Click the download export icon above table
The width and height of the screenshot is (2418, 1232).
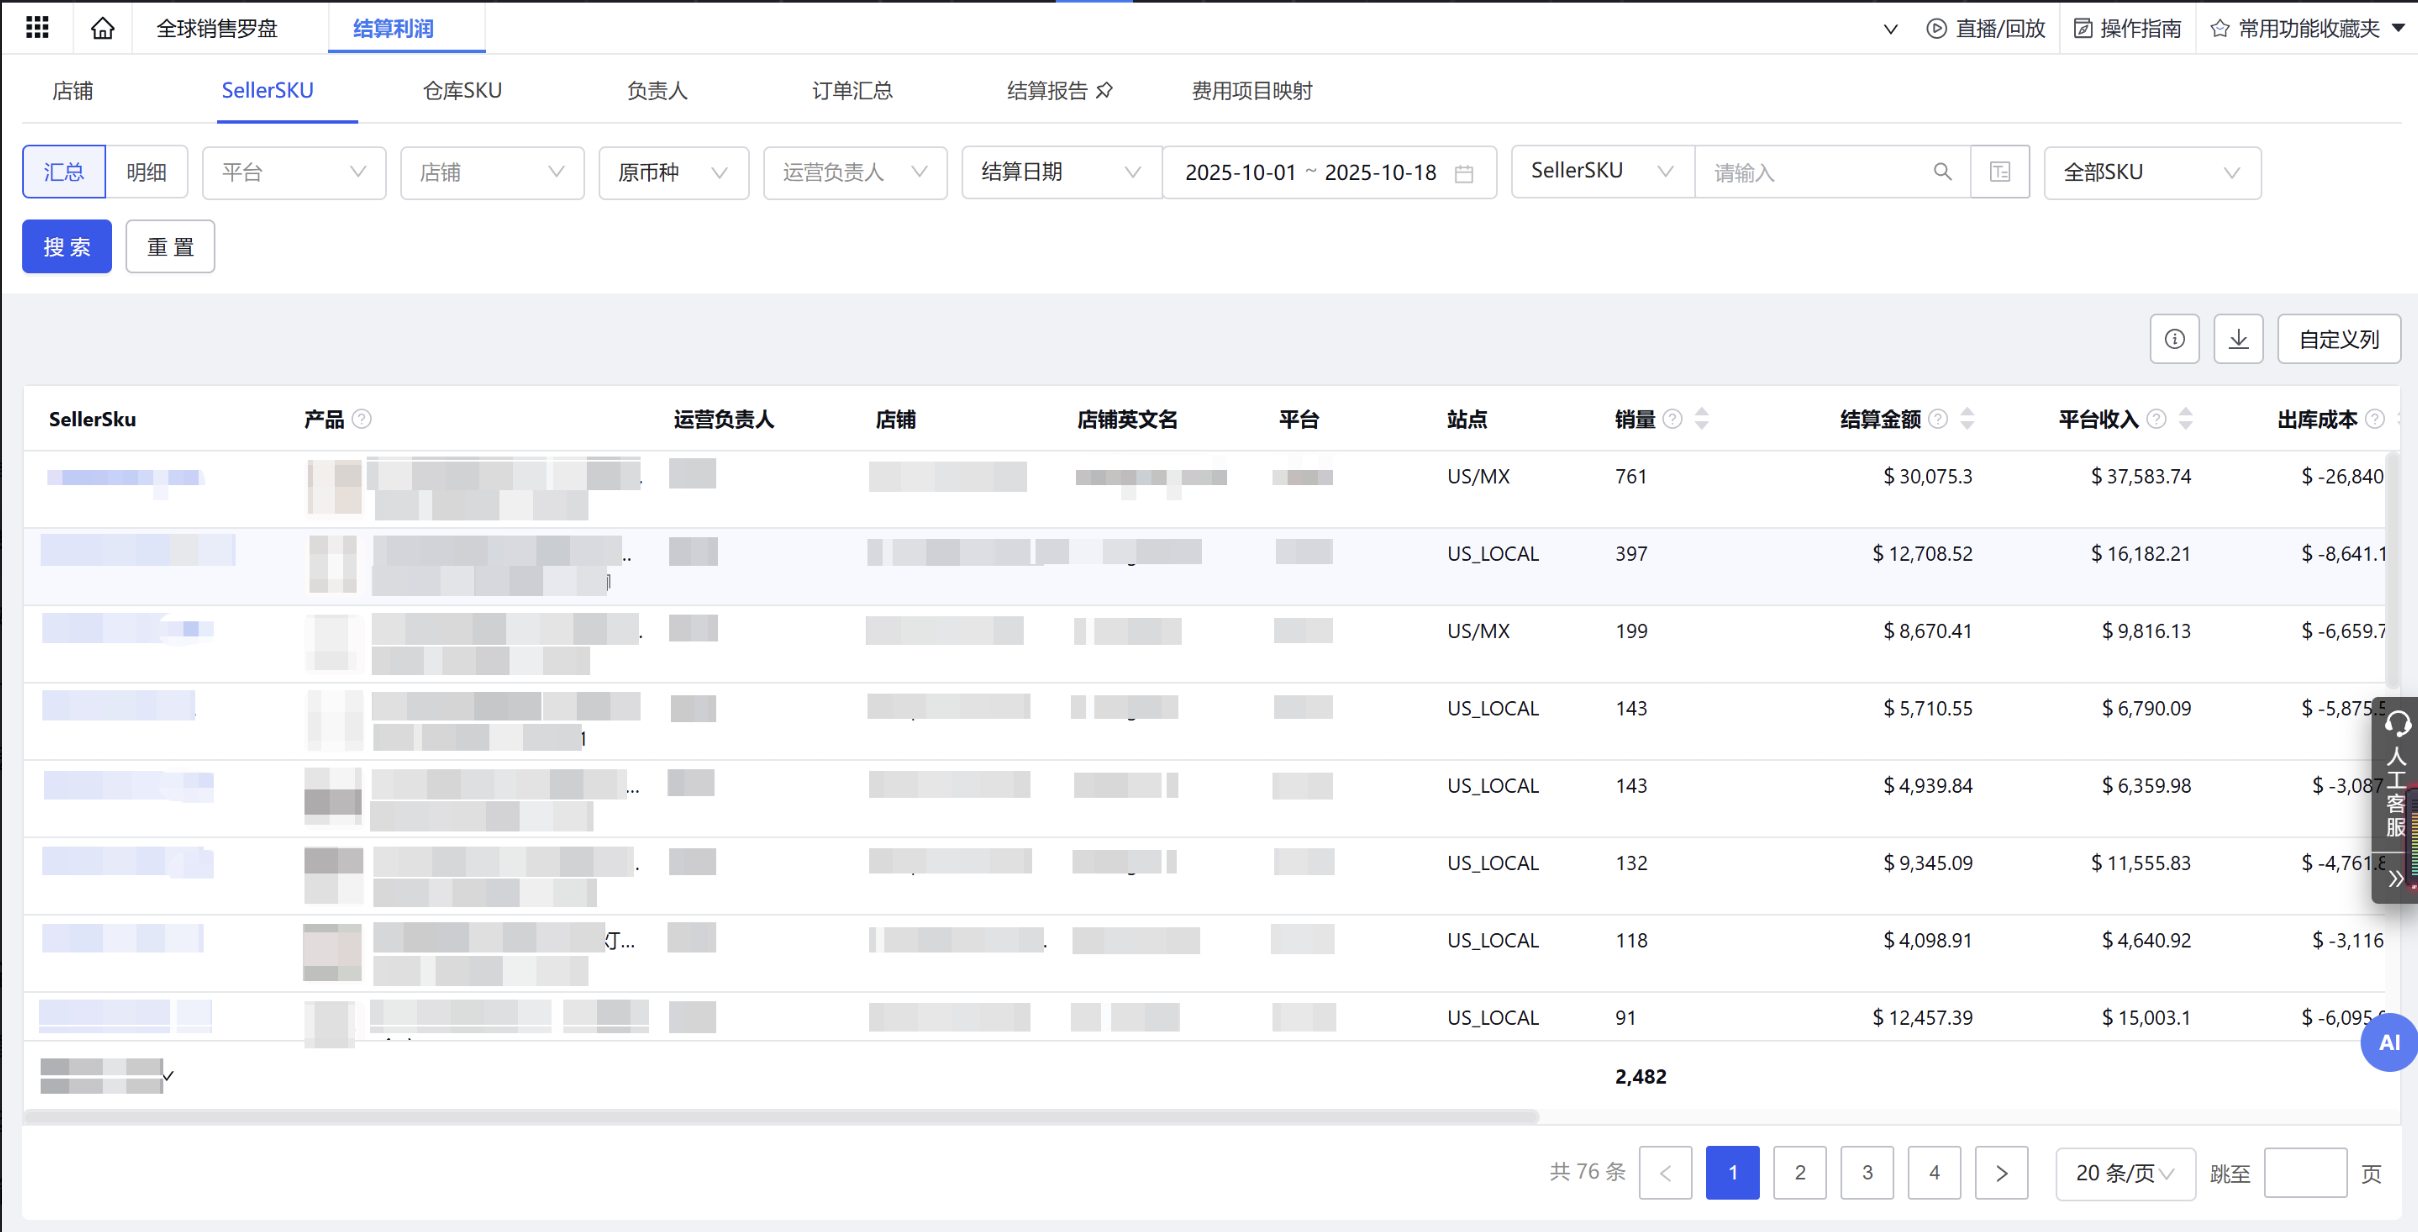(2239, 338)
